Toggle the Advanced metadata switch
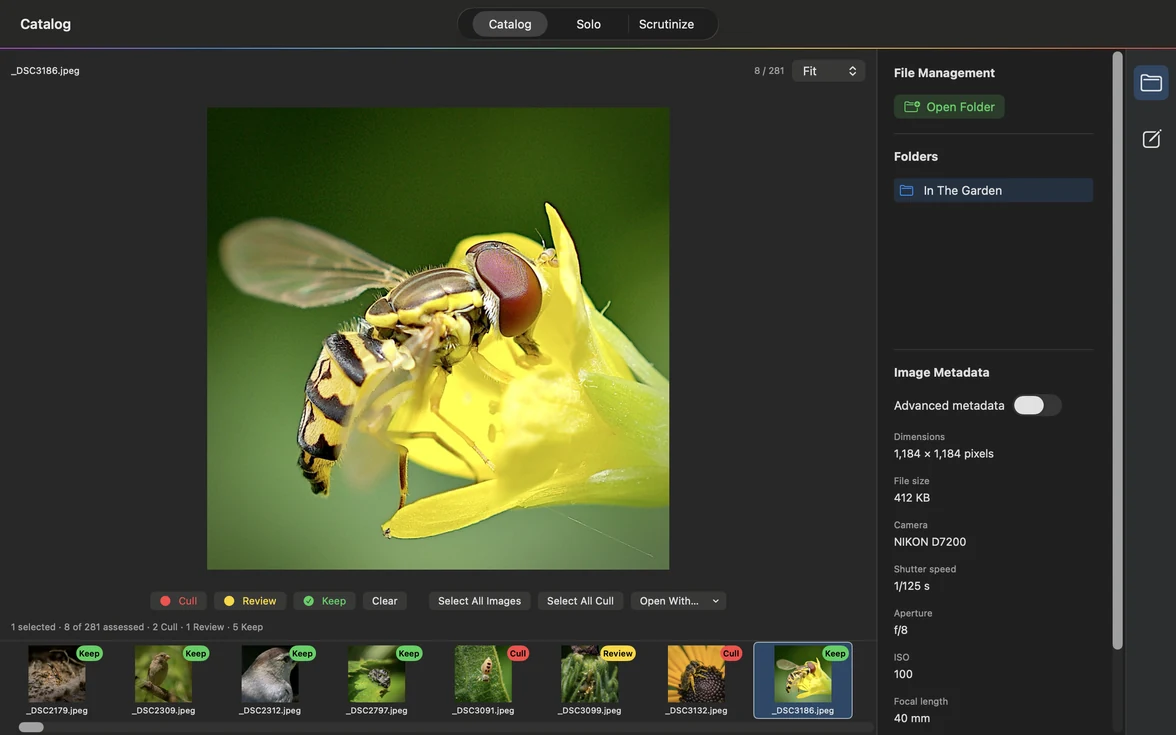Screen dimensions: 1176x735 click(x=1036, y=405)
